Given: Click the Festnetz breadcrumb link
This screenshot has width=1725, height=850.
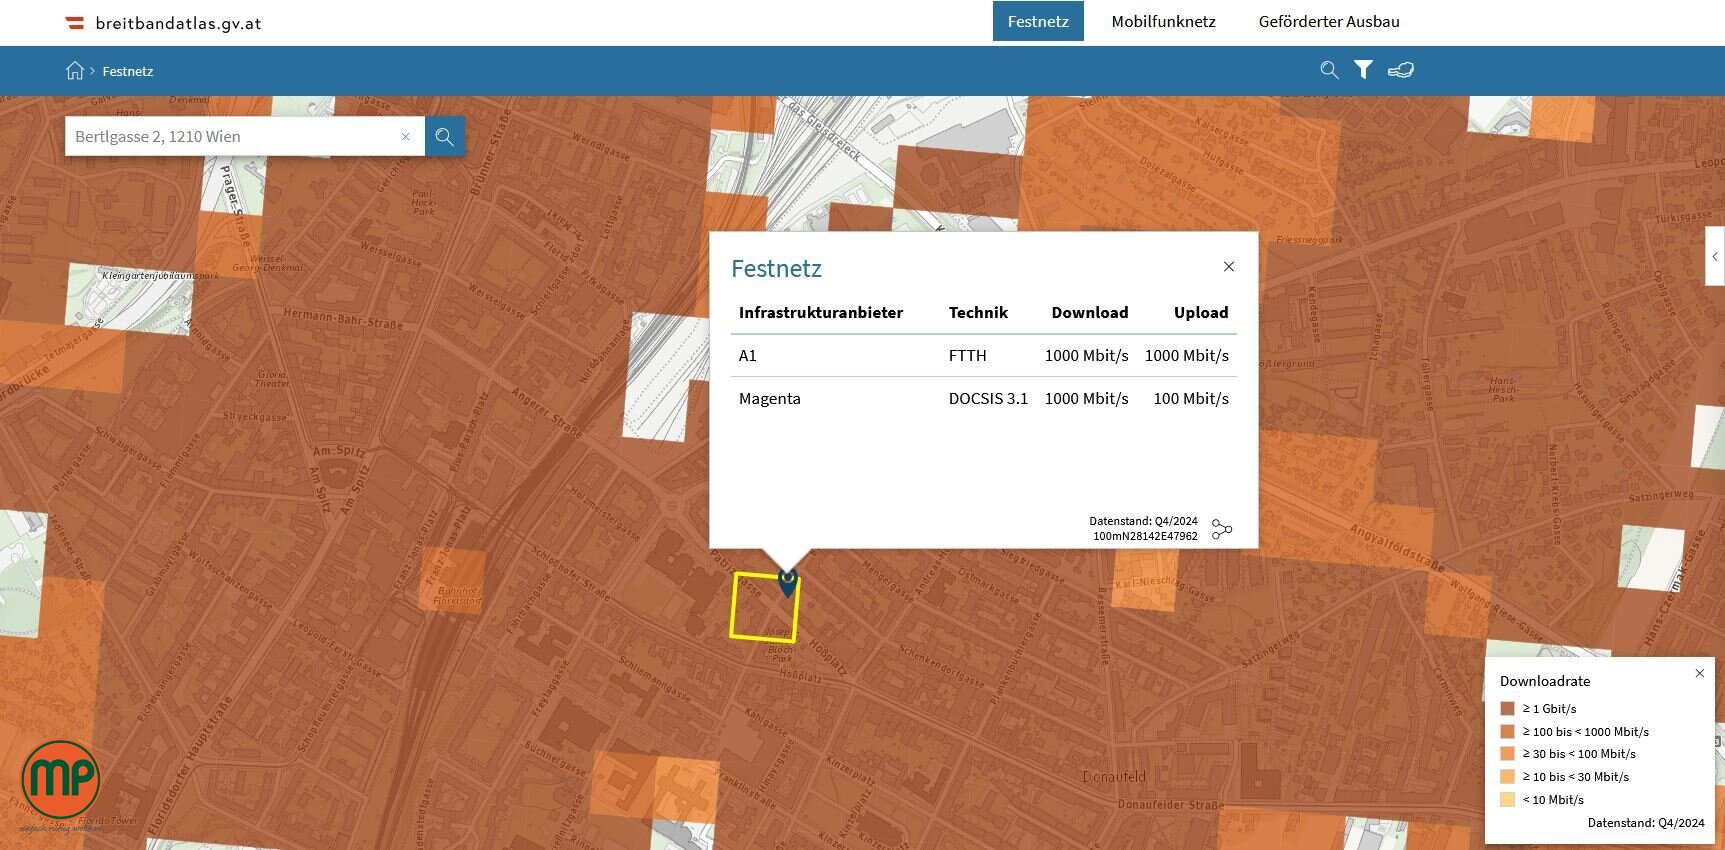Looking at the screenshot, I should pos(128,71).
